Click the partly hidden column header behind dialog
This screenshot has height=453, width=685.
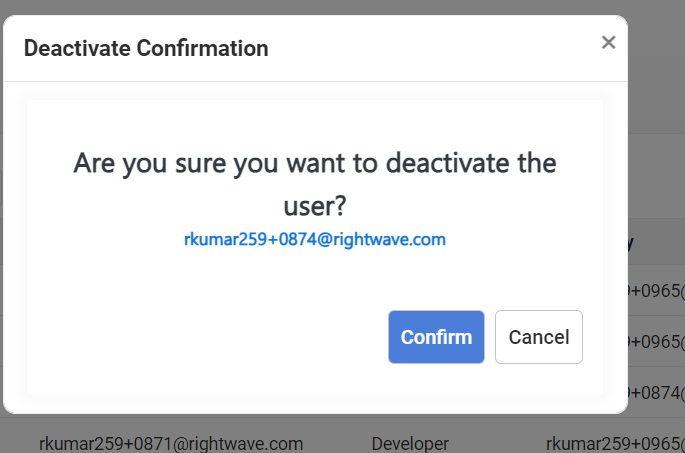[631, 243]
